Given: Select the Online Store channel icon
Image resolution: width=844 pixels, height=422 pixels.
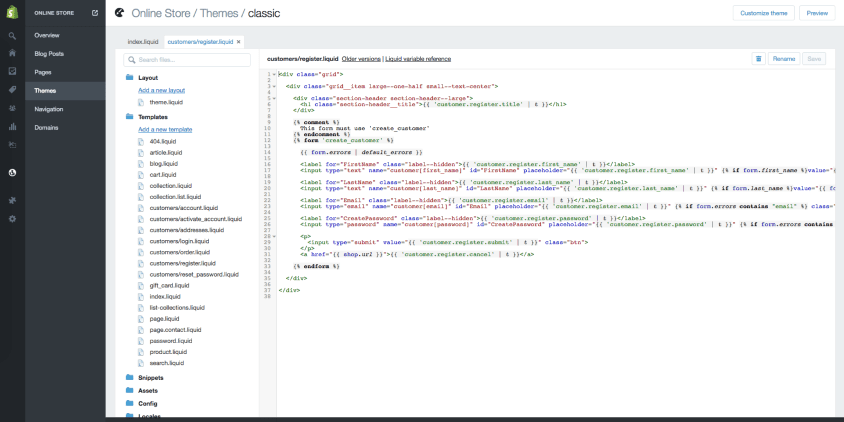Looking at the screenshot, I should [12, 173].
